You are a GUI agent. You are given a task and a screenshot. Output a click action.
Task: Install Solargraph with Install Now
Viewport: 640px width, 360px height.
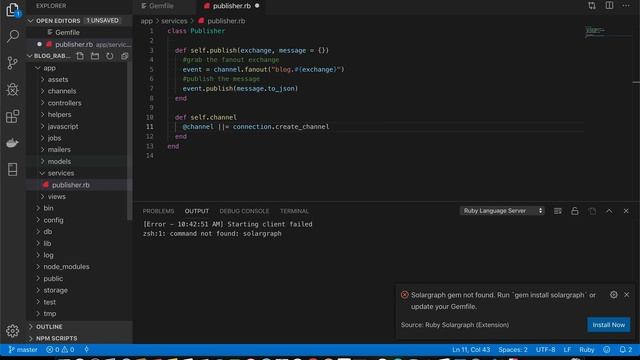click(x=609, y=325)
